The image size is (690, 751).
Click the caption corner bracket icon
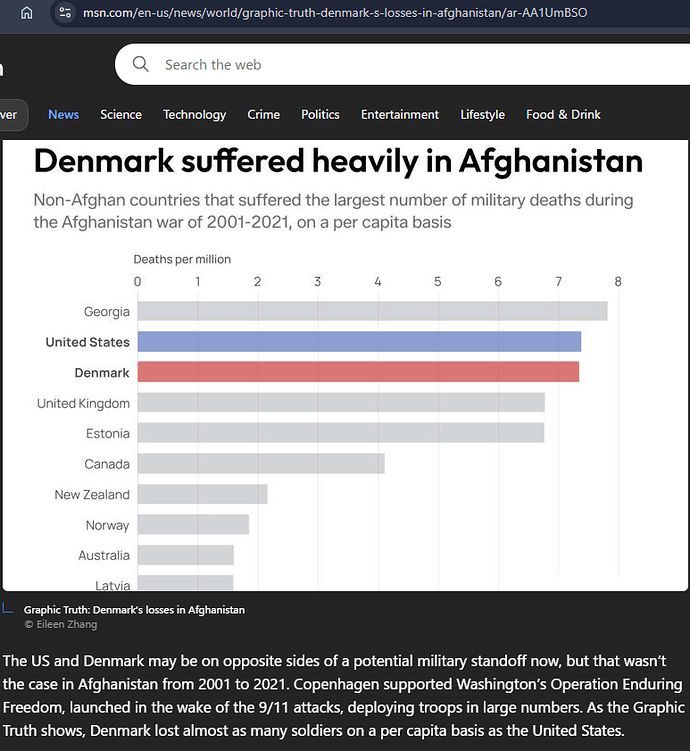click(9, 608)
